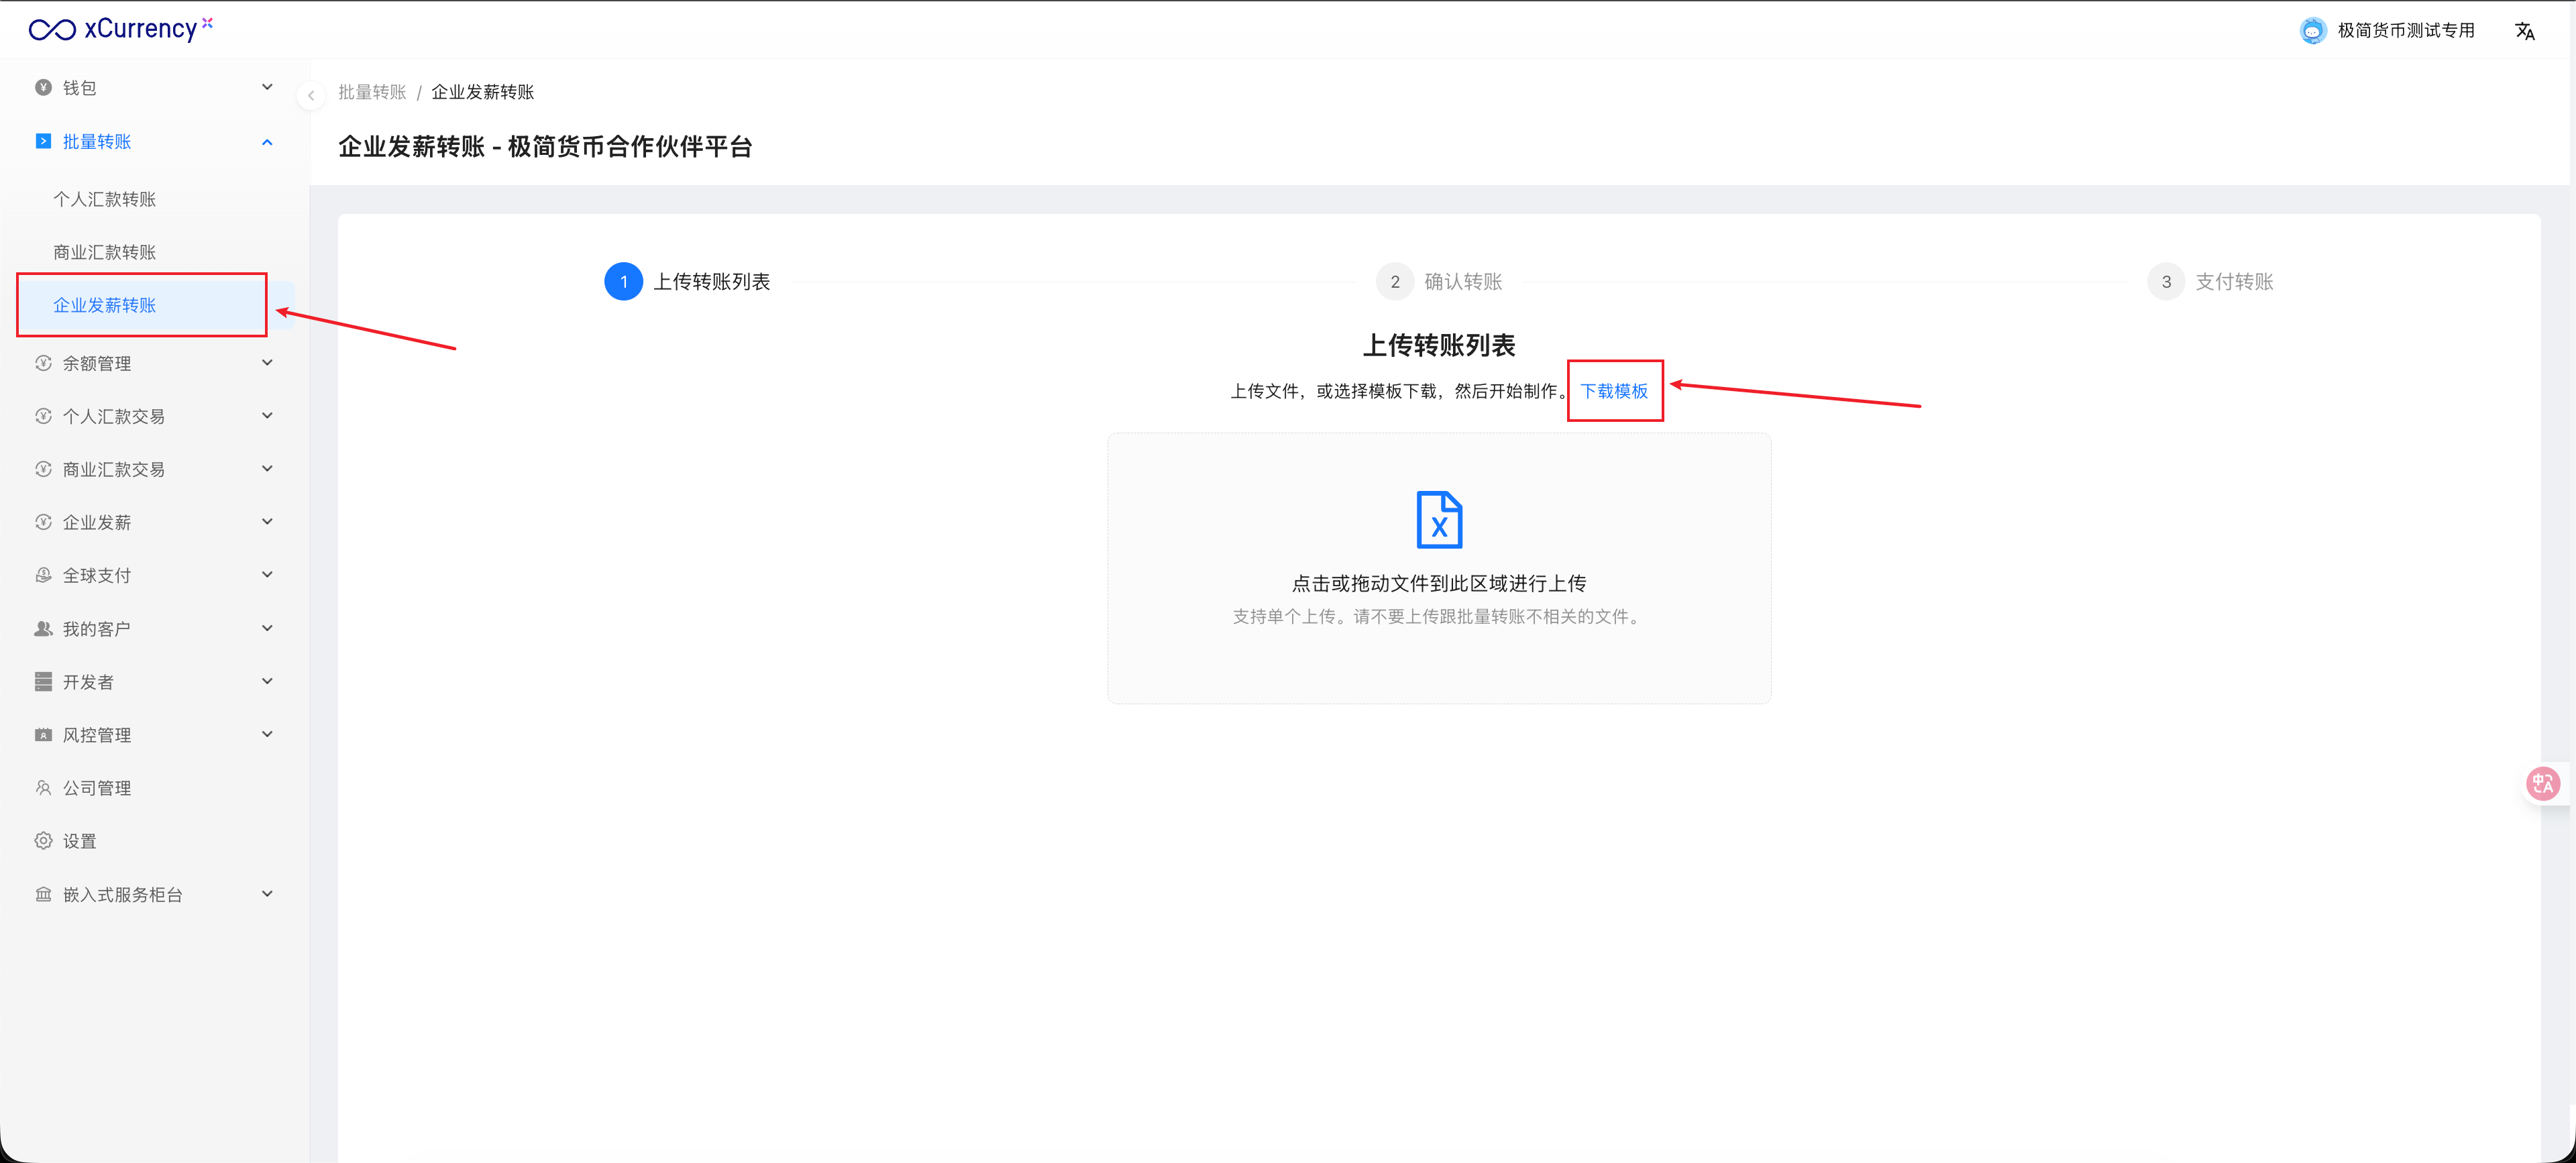Click the xCurrency logo

point(120,29)
